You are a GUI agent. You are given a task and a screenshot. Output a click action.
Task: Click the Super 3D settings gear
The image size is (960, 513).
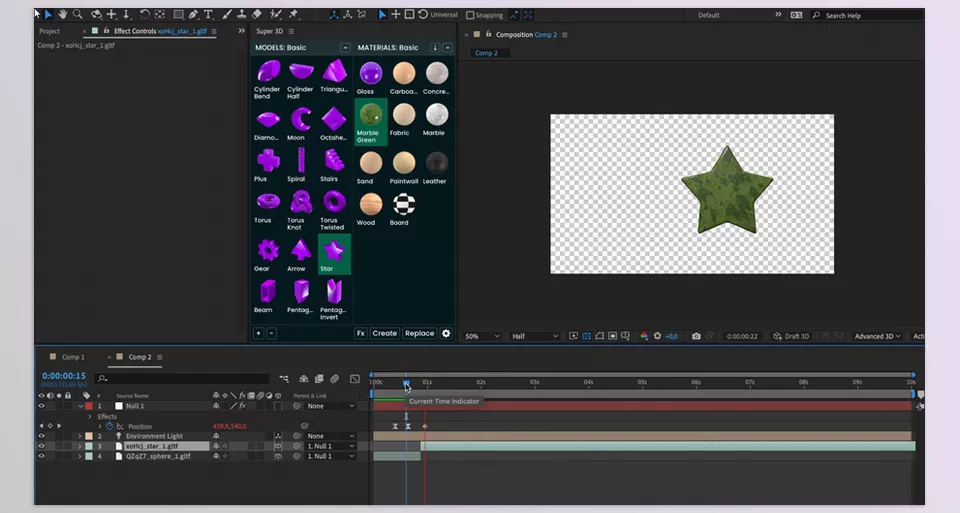coord(446,333)
